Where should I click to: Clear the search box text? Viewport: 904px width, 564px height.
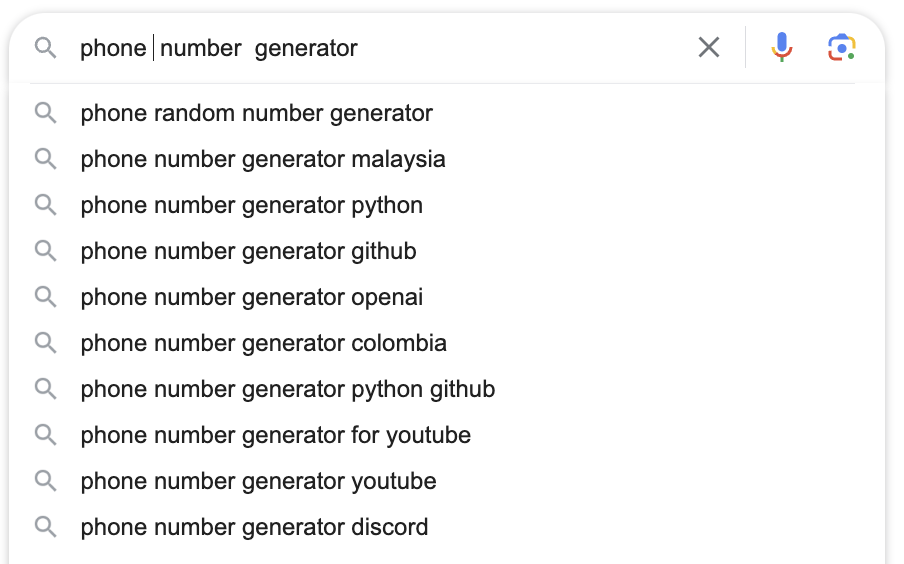pyautogui.click(x=709, y=47)
